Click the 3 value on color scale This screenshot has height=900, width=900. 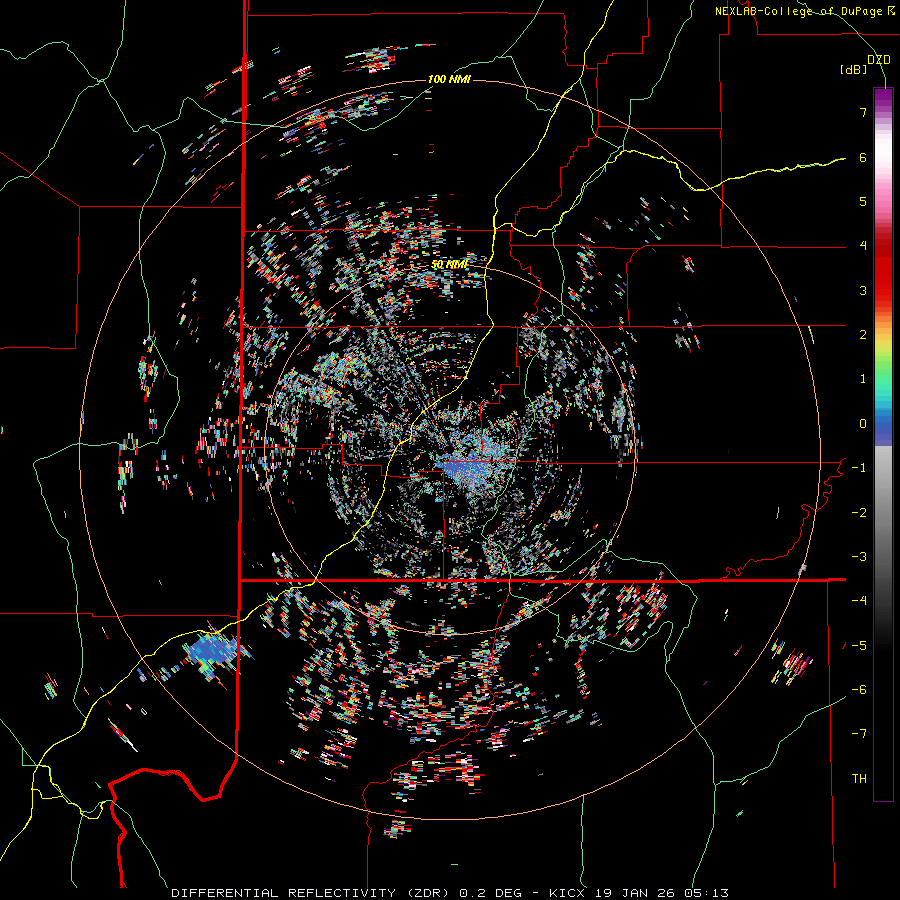(x=863, y=290)
